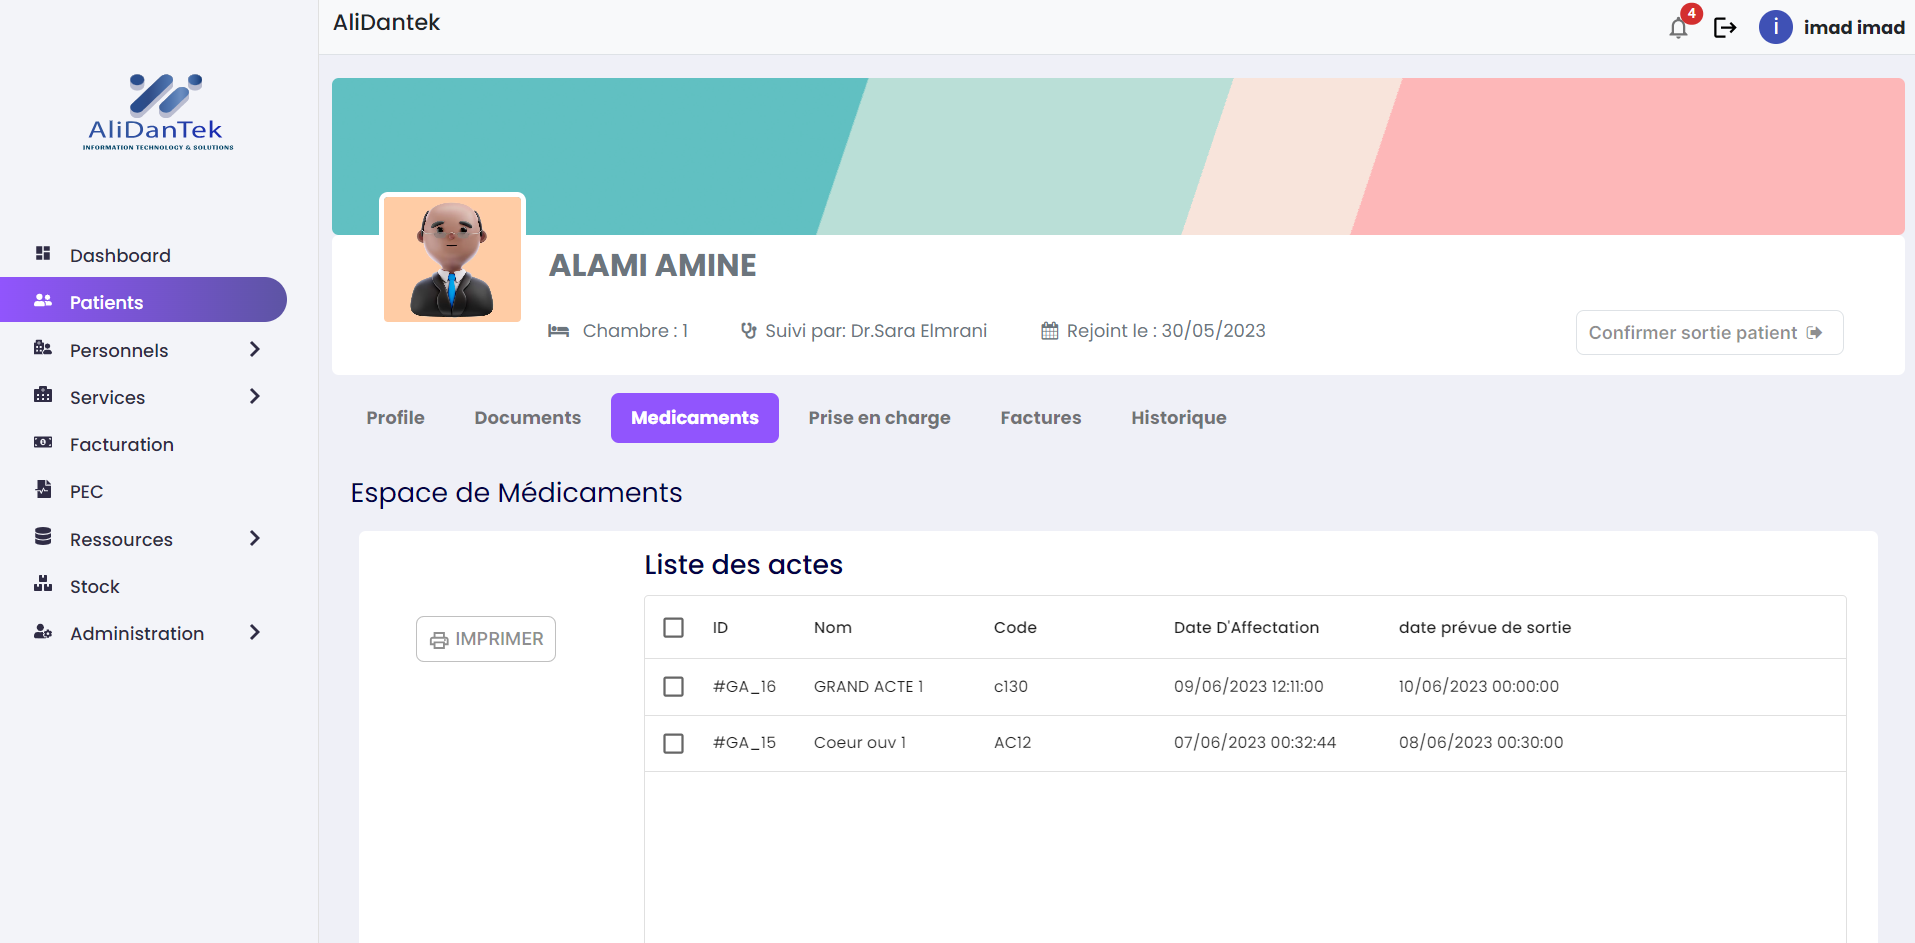Check the box for row #GA_16
The height and width of the screenshot is (943, 1915).
(x=674, y=686)
